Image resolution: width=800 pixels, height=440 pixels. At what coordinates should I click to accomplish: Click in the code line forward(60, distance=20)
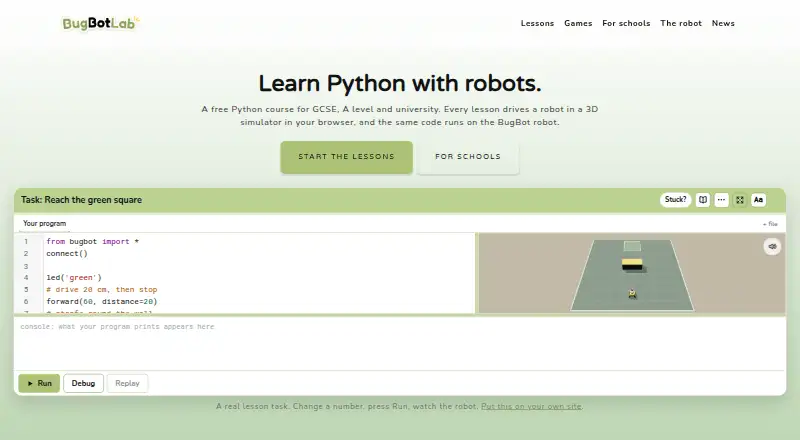click(x=102, y=302)
